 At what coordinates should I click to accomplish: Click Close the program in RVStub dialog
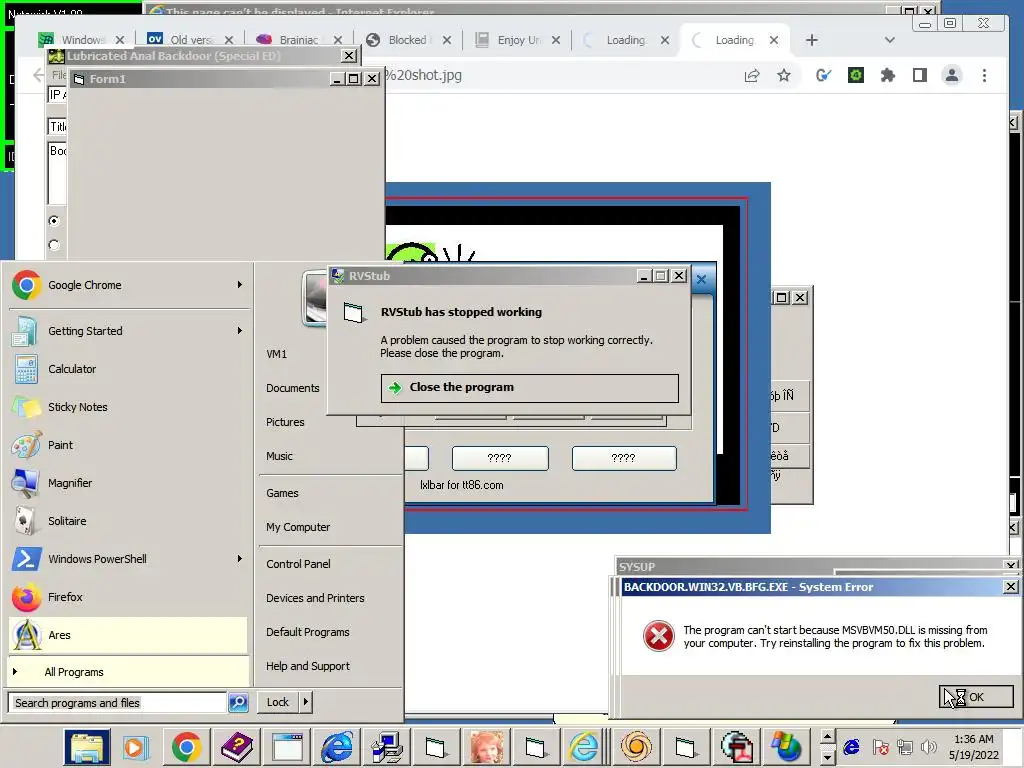pyautogui.click(x=530, y=387)
